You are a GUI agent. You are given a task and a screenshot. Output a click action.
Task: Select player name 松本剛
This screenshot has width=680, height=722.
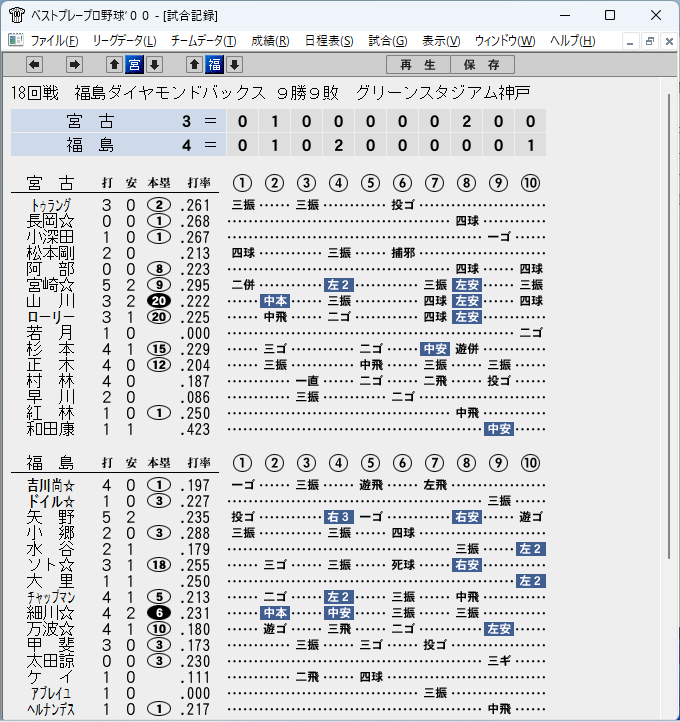click(x=51, y=253)
